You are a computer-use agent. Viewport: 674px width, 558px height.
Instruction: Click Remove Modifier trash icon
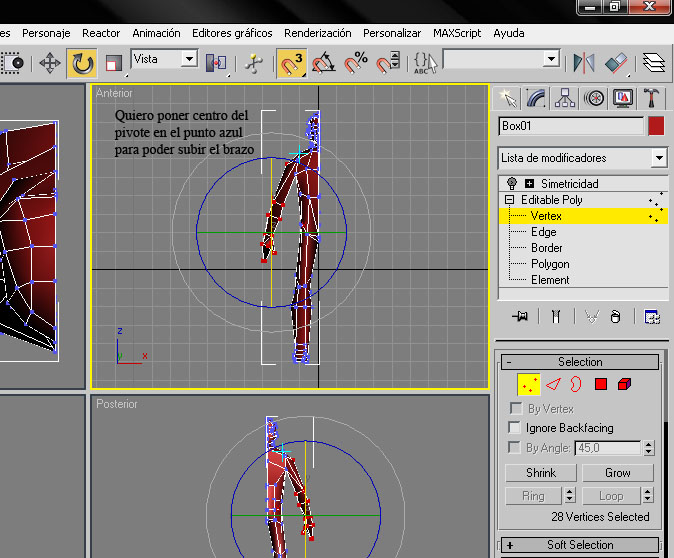click(616, 317)
